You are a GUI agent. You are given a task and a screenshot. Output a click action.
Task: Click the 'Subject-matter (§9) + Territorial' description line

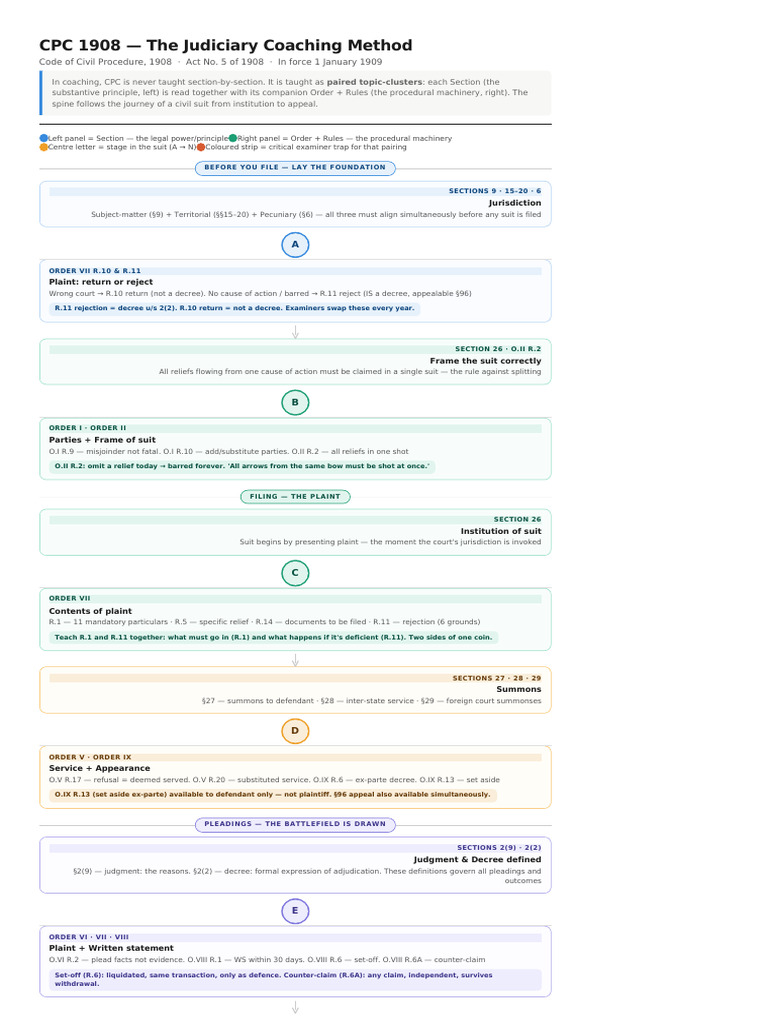click(x=316, y=214)
